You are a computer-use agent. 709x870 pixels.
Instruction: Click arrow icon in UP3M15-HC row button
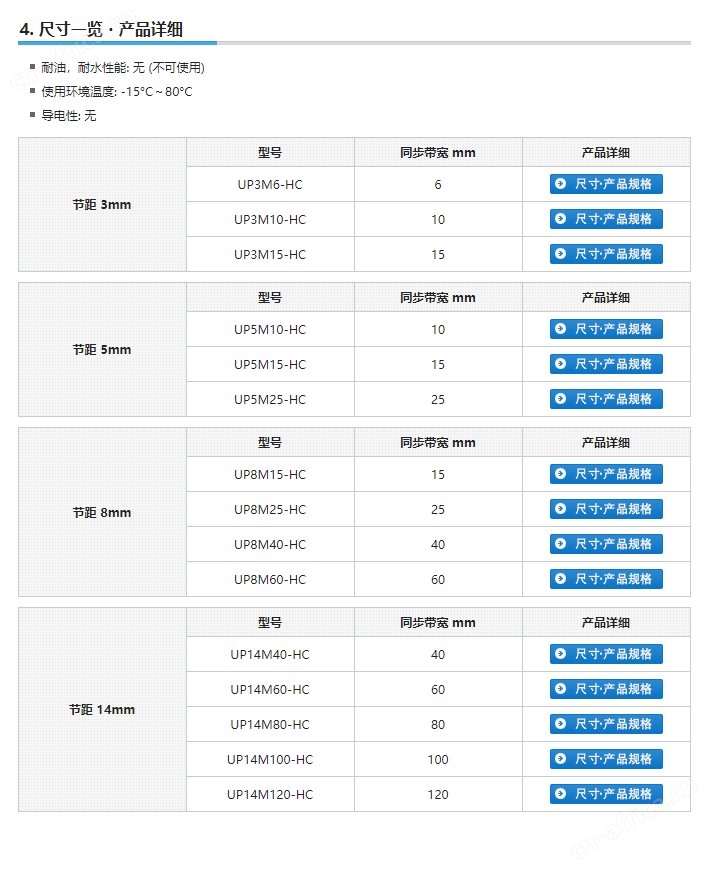pyautogui.click(x=560, y=254)
